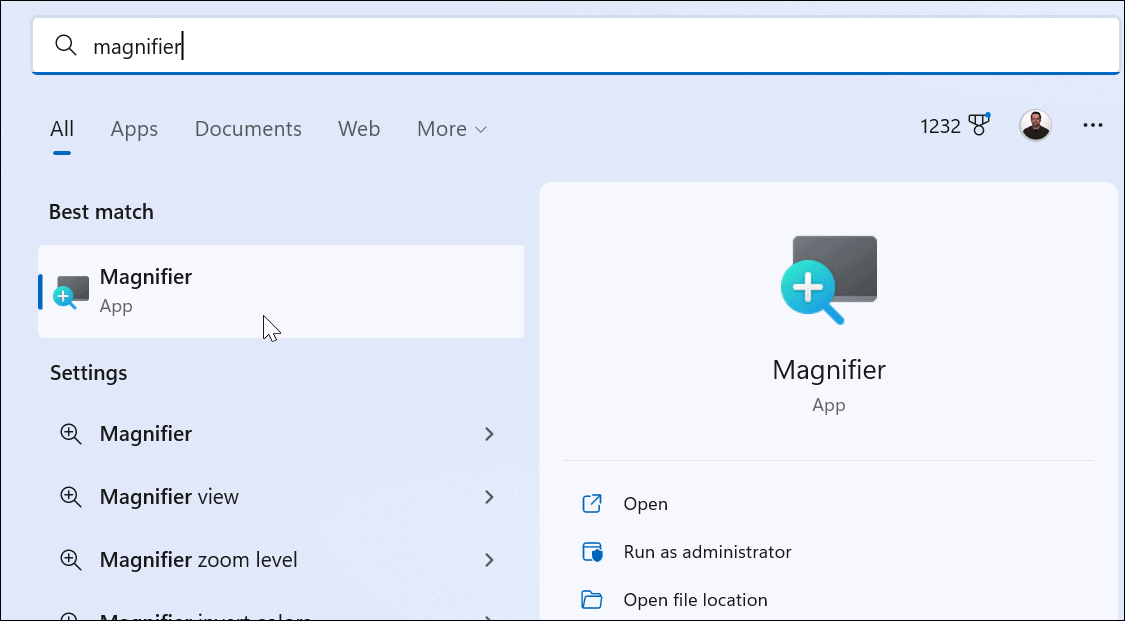Expand the More search filters dropdown
The image size is (1125, 621).
(451, 128)
